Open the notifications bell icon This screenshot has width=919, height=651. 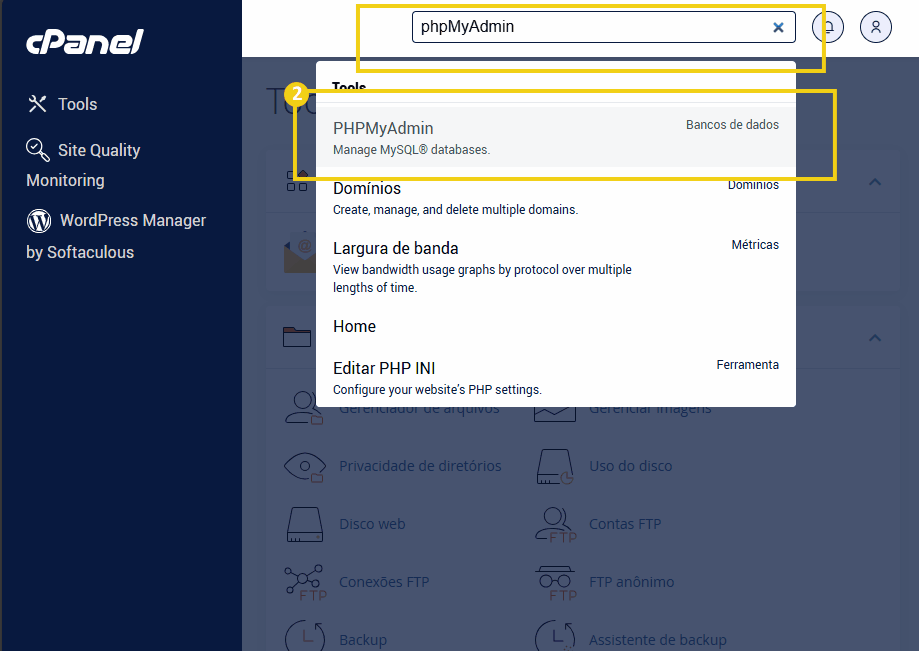(828, 27)
